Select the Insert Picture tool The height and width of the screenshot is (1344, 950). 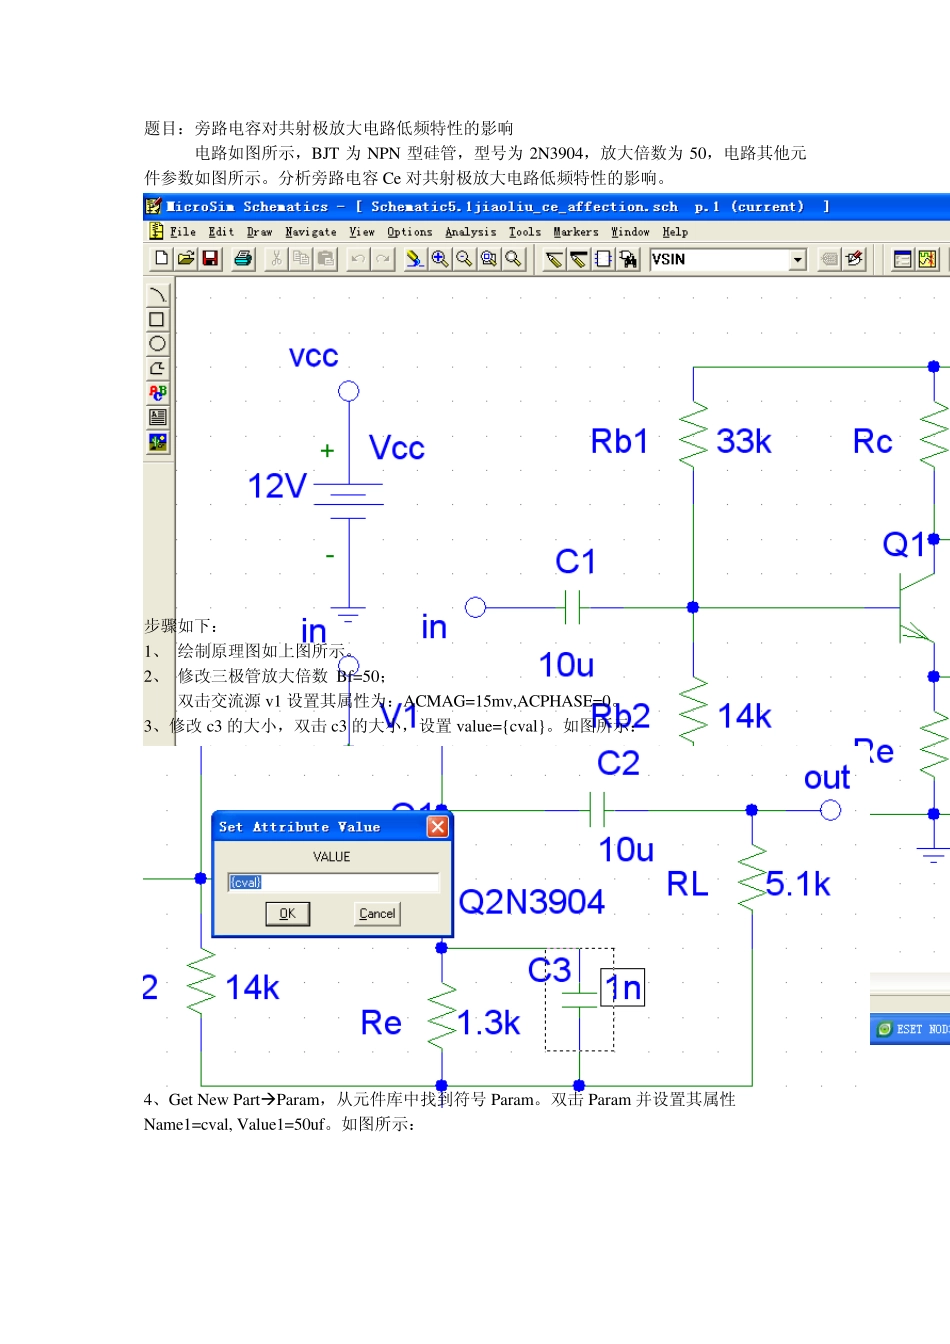click(x=157, y=441)
